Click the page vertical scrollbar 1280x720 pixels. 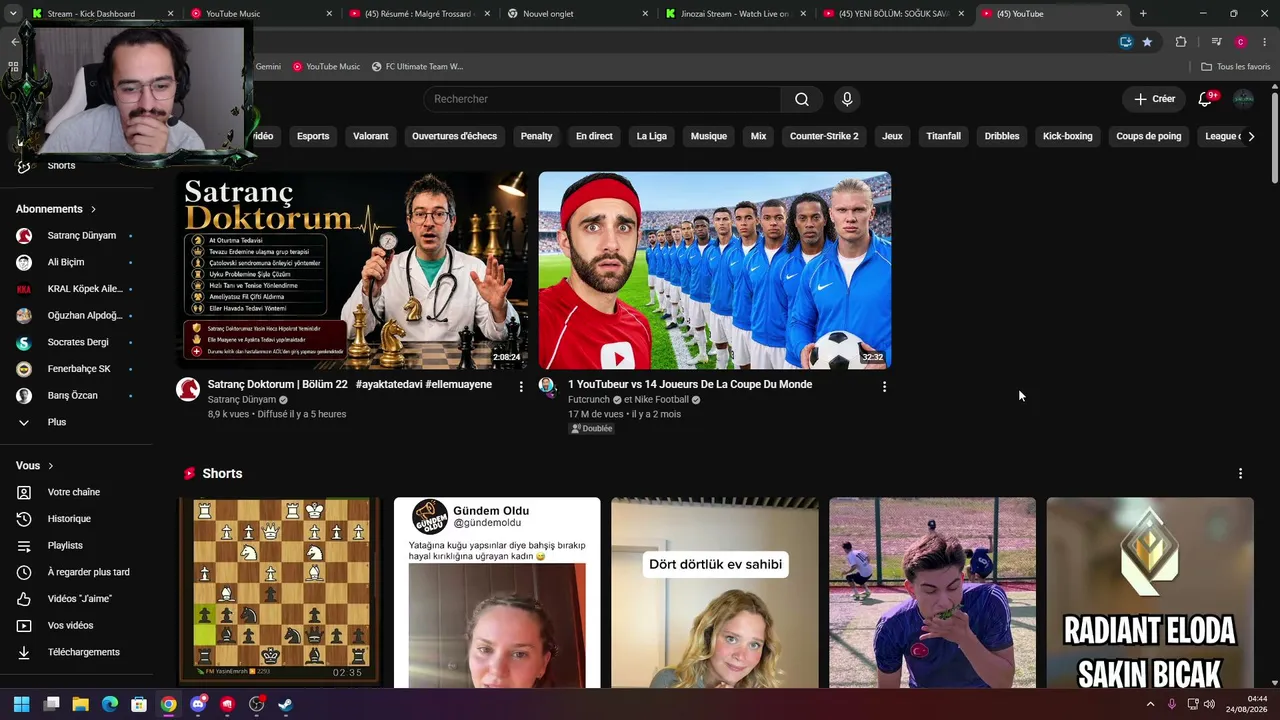1274,136
